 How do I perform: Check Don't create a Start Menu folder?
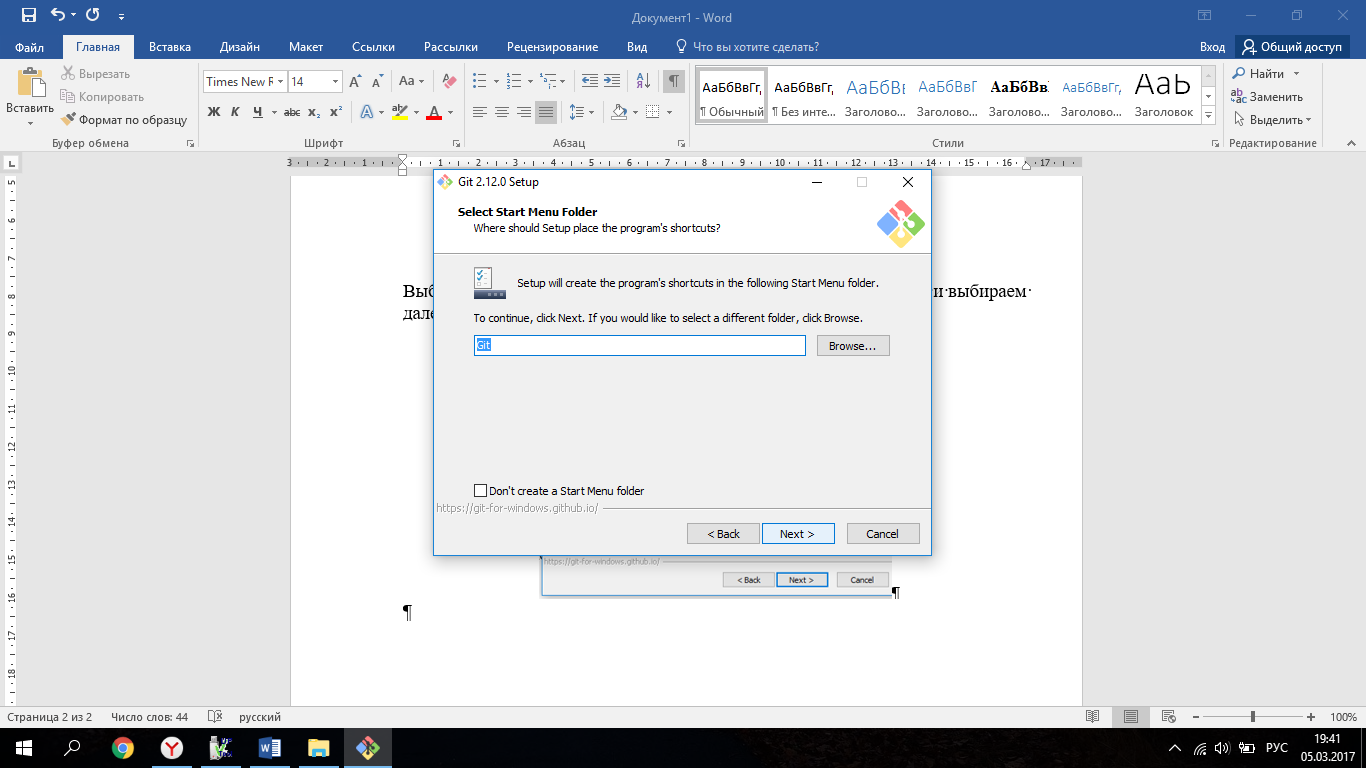coord(480,491)
